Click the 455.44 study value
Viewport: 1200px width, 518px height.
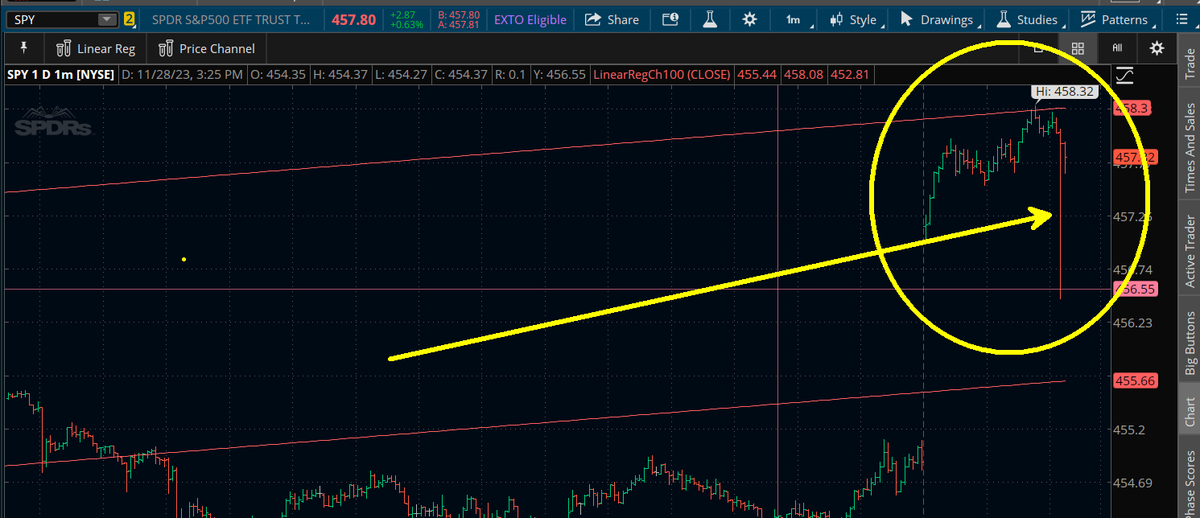pos(755,74)
